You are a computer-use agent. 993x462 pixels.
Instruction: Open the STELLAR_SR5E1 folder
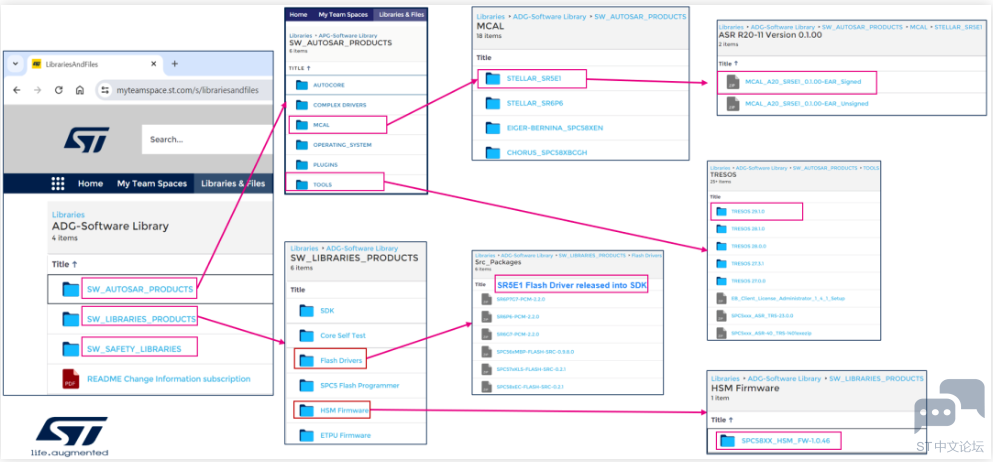pos(534,78)
